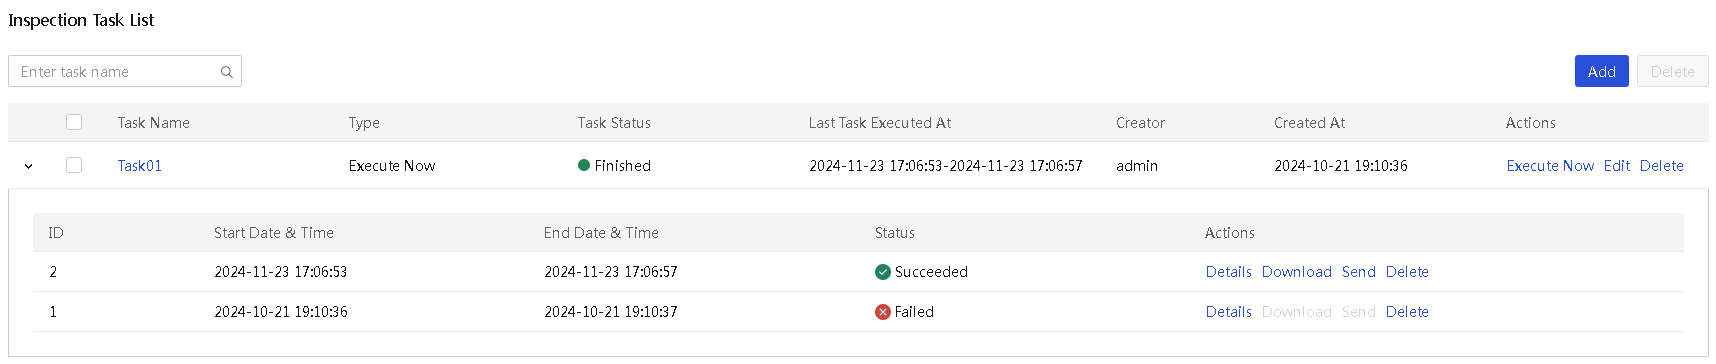Screen dimensions: 1716x364
Task: Tick the Task01 row checkbox
Action: 74,165
